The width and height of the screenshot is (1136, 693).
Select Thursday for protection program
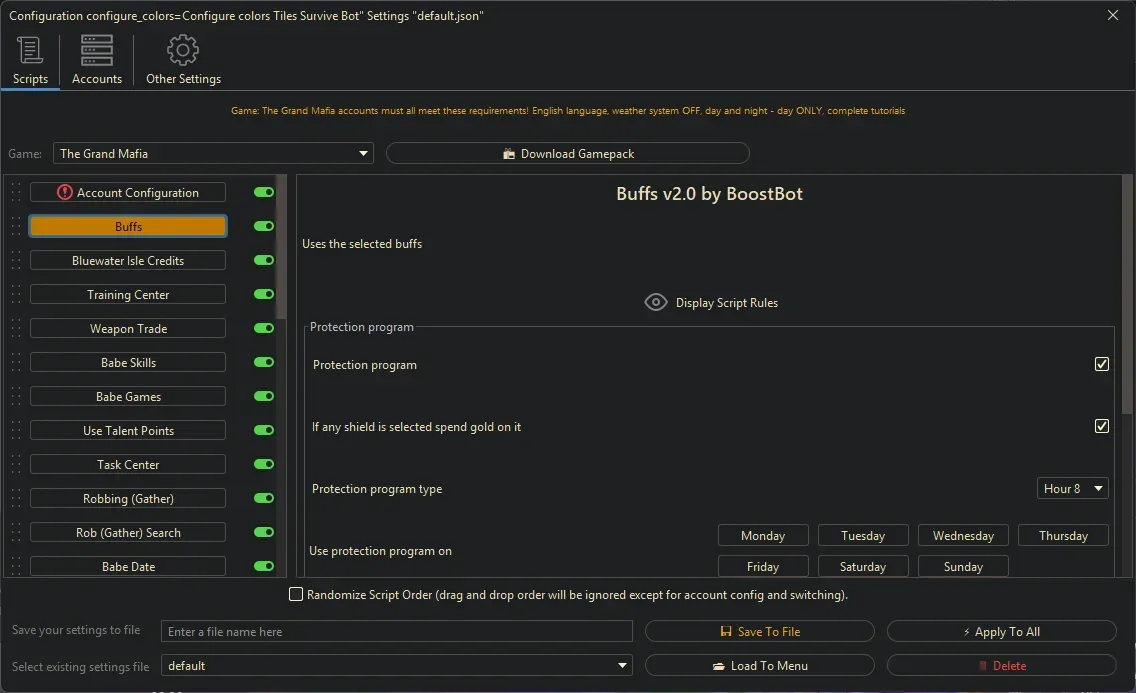click(x=1063, y=536)
